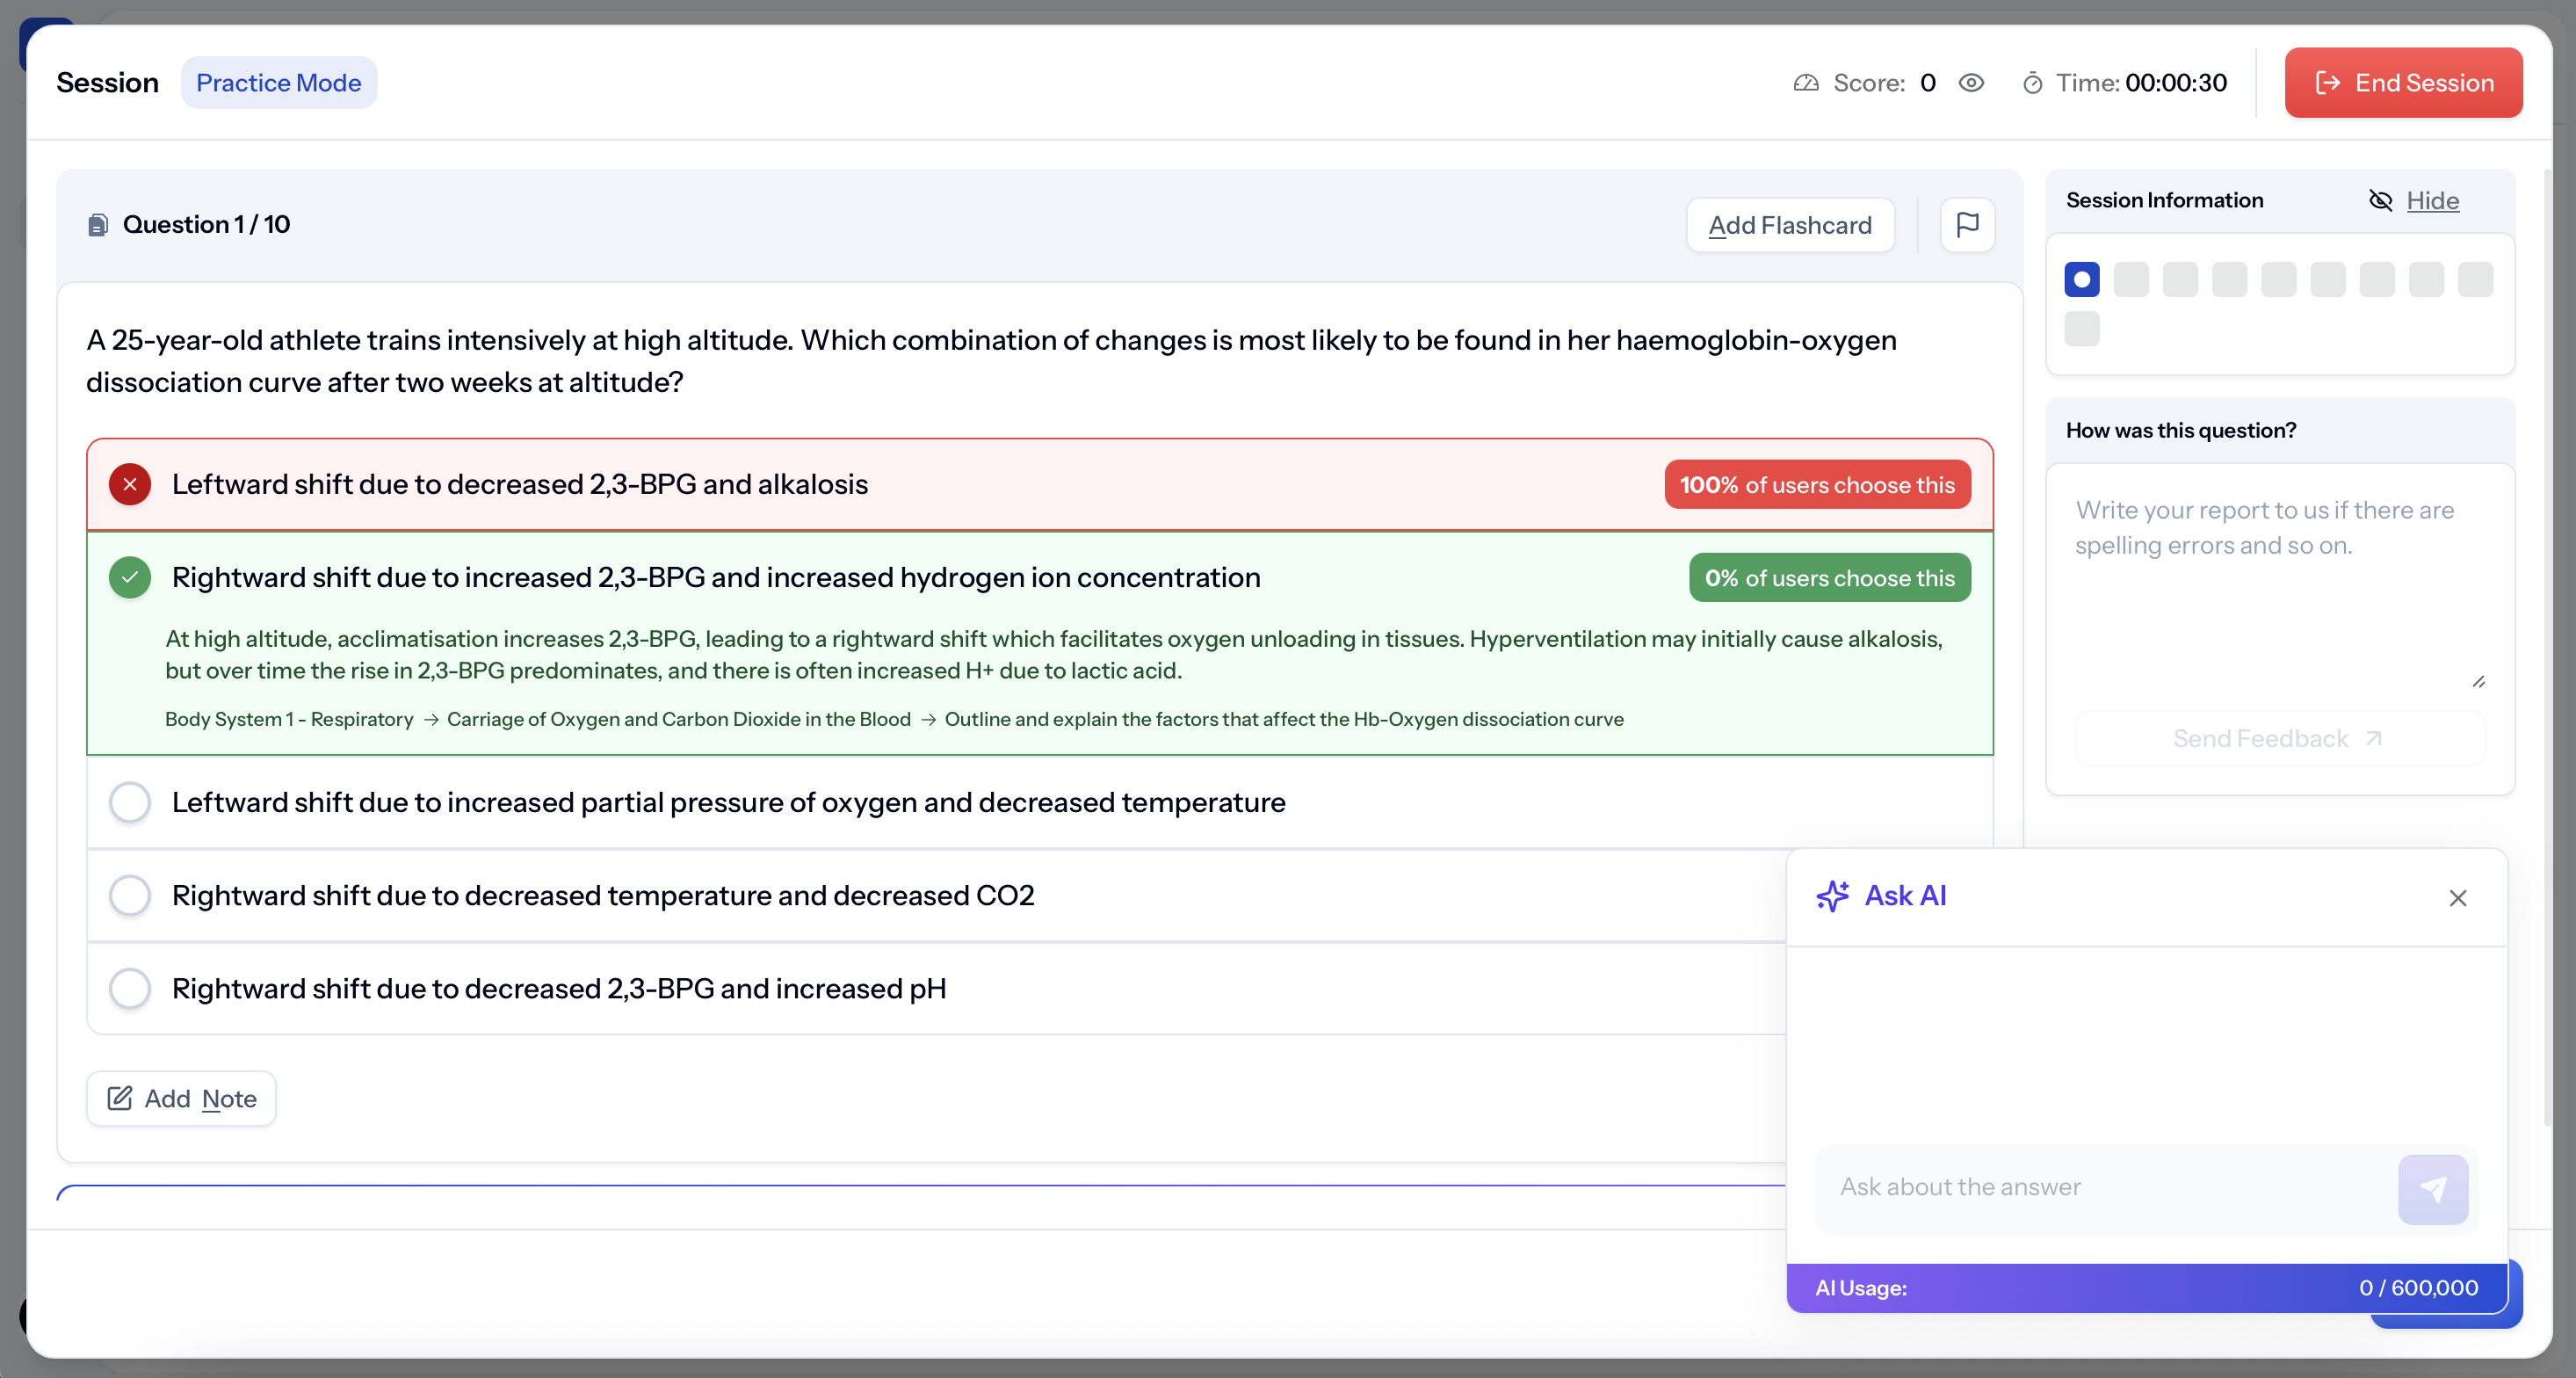Screen dimensions: 2576x1378
Task: Click the Ask AI sparkle icon
Action: [x=1832, y=896]
